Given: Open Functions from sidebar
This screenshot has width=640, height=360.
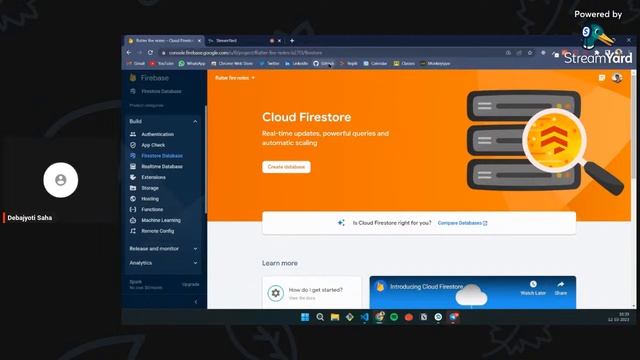Looking at the screenshot, I should pyautogui.click(x=152, y=209).
